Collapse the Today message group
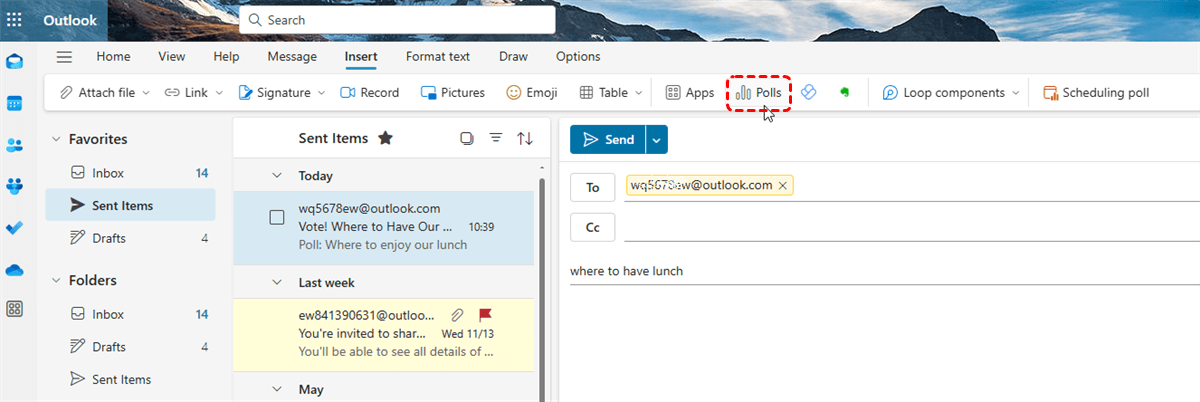 [277, 176]
